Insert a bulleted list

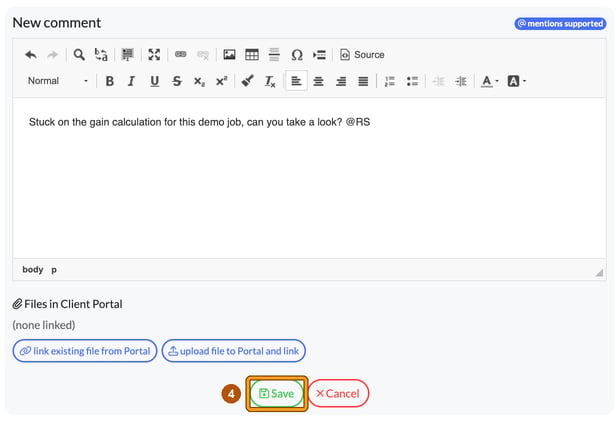[x=412, y=81]
